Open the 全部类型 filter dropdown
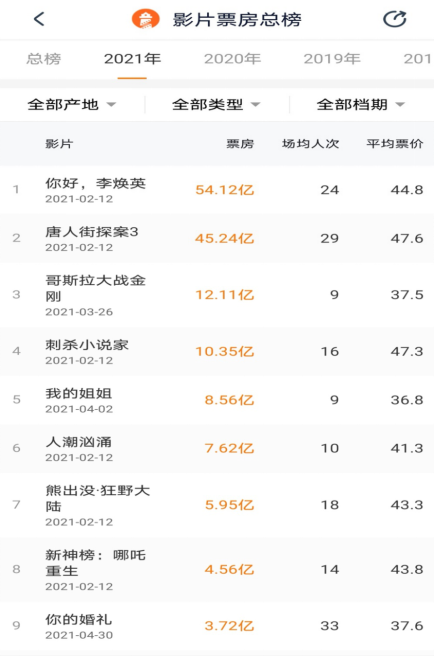435x656 pixels. (216, 105)
